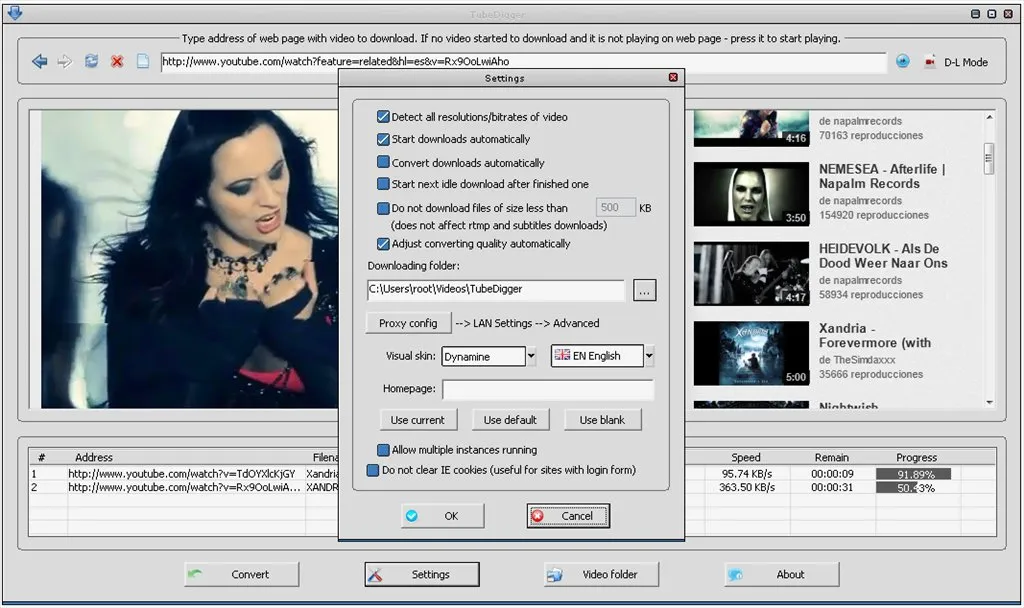
Task: Click Use current homepage button
Action: click(418, 420)
